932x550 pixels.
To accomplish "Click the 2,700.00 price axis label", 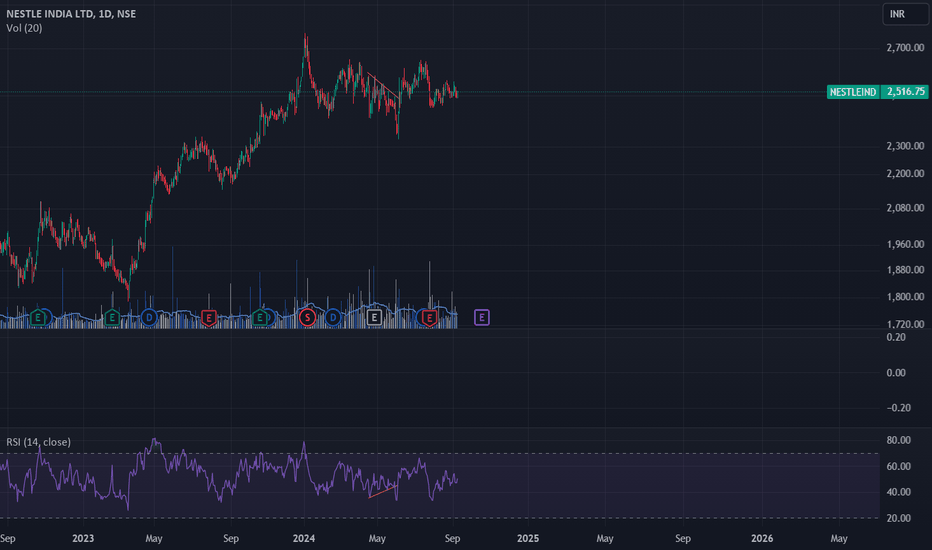I will pyautogui.click(x=905, y=48).
